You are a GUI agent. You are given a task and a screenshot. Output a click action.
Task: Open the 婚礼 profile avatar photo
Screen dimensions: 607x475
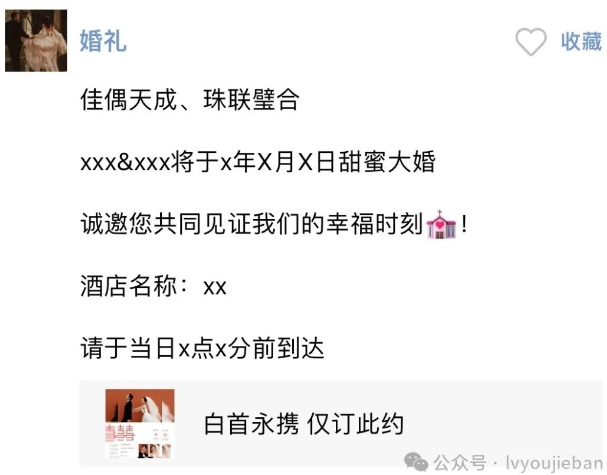coord(36,41)
